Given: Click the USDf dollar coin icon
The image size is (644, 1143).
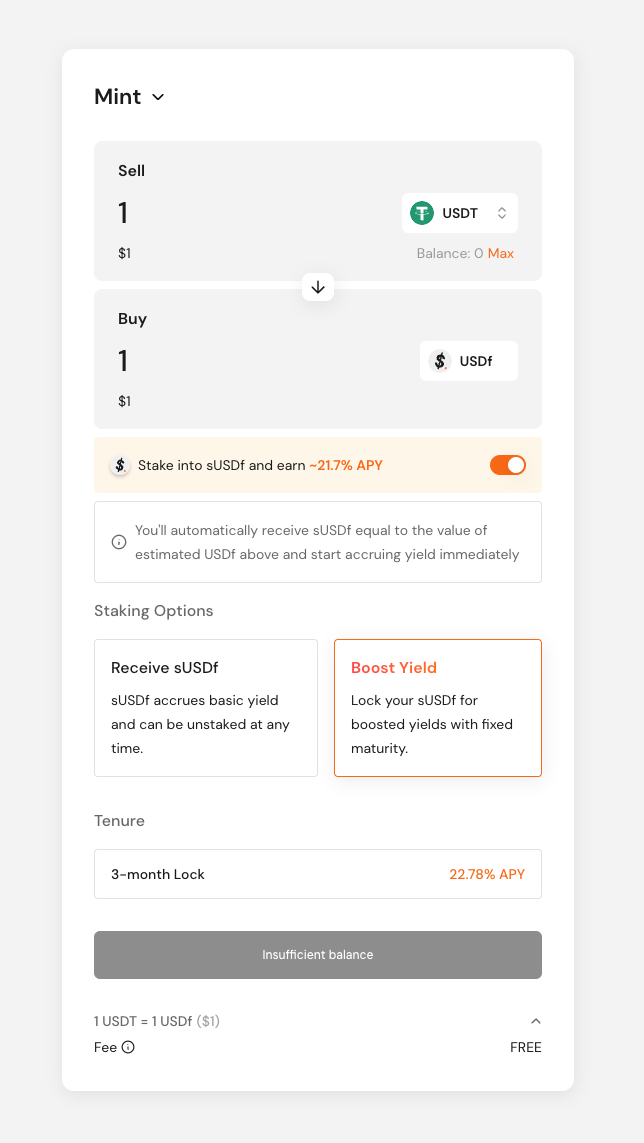Looking at the screenshot, I should (x=440, y=361).
